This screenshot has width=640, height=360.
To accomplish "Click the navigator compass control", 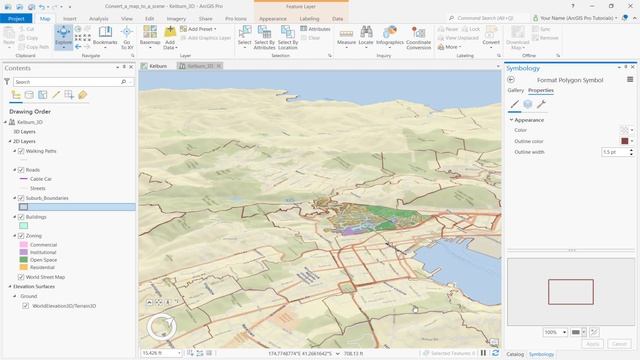I will [x=162, y=327].
